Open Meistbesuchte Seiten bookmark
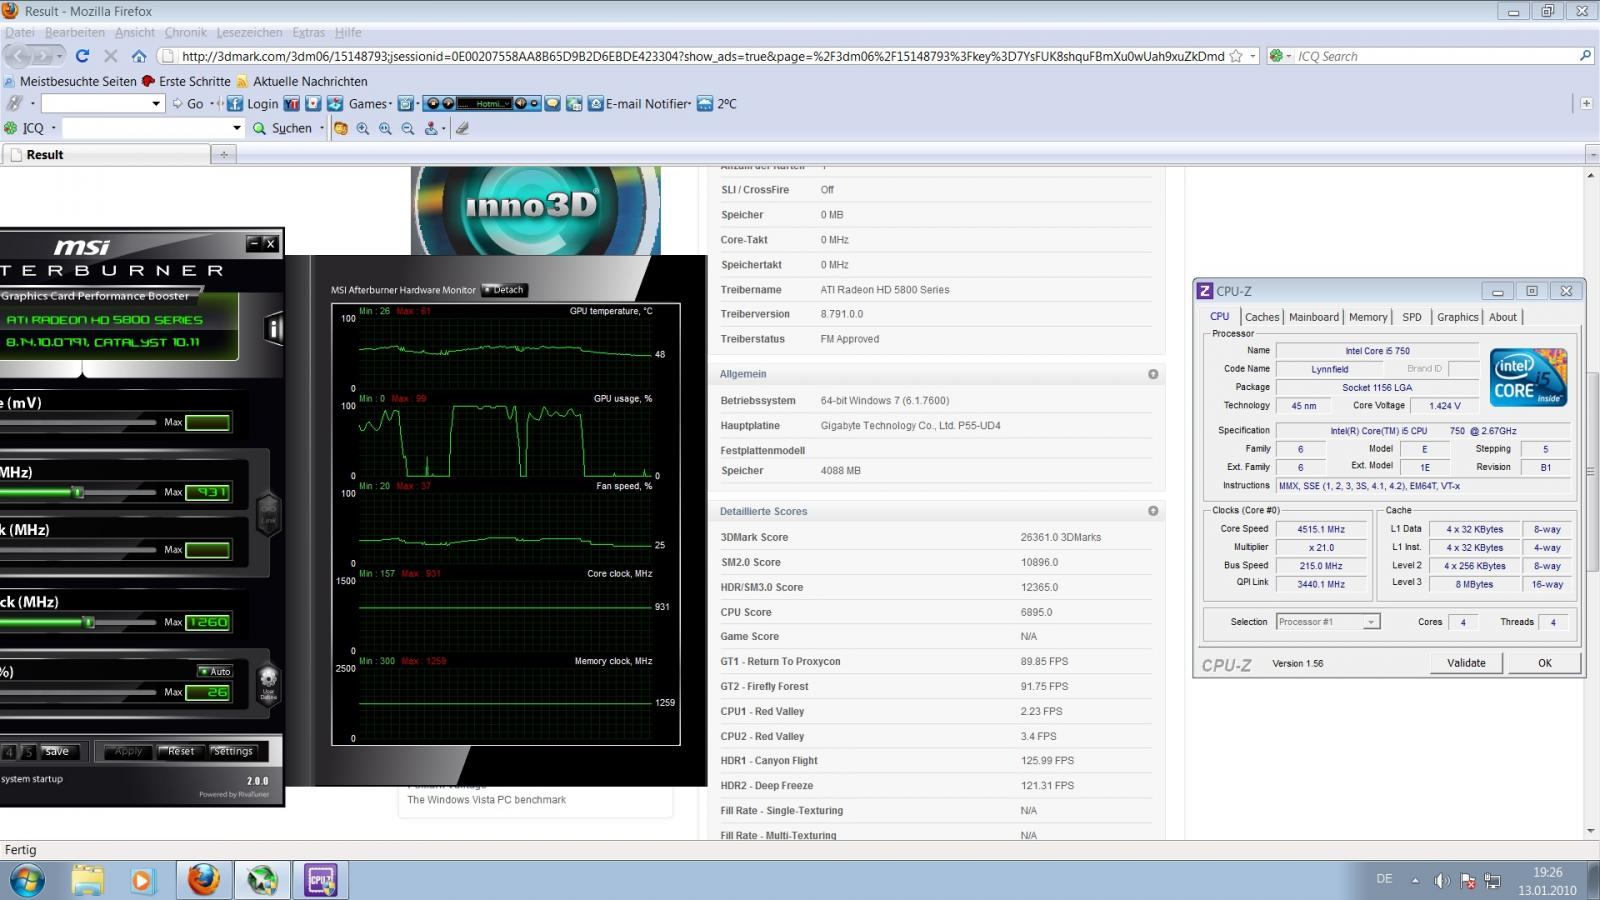The image size is (1600, 900). click(70, 81)
